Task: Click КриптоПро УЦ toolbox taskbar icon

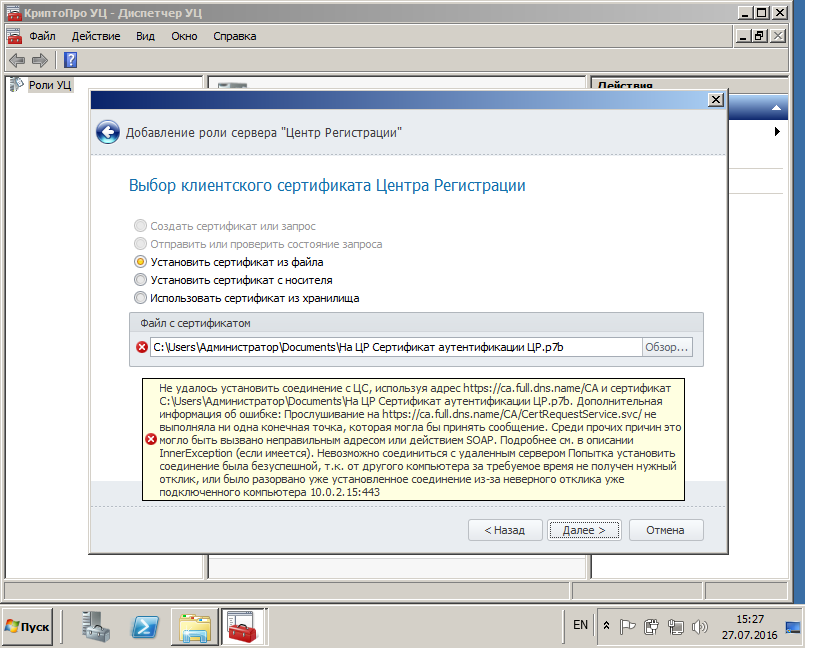Action: pyautogui.click(x=242, y=627)
